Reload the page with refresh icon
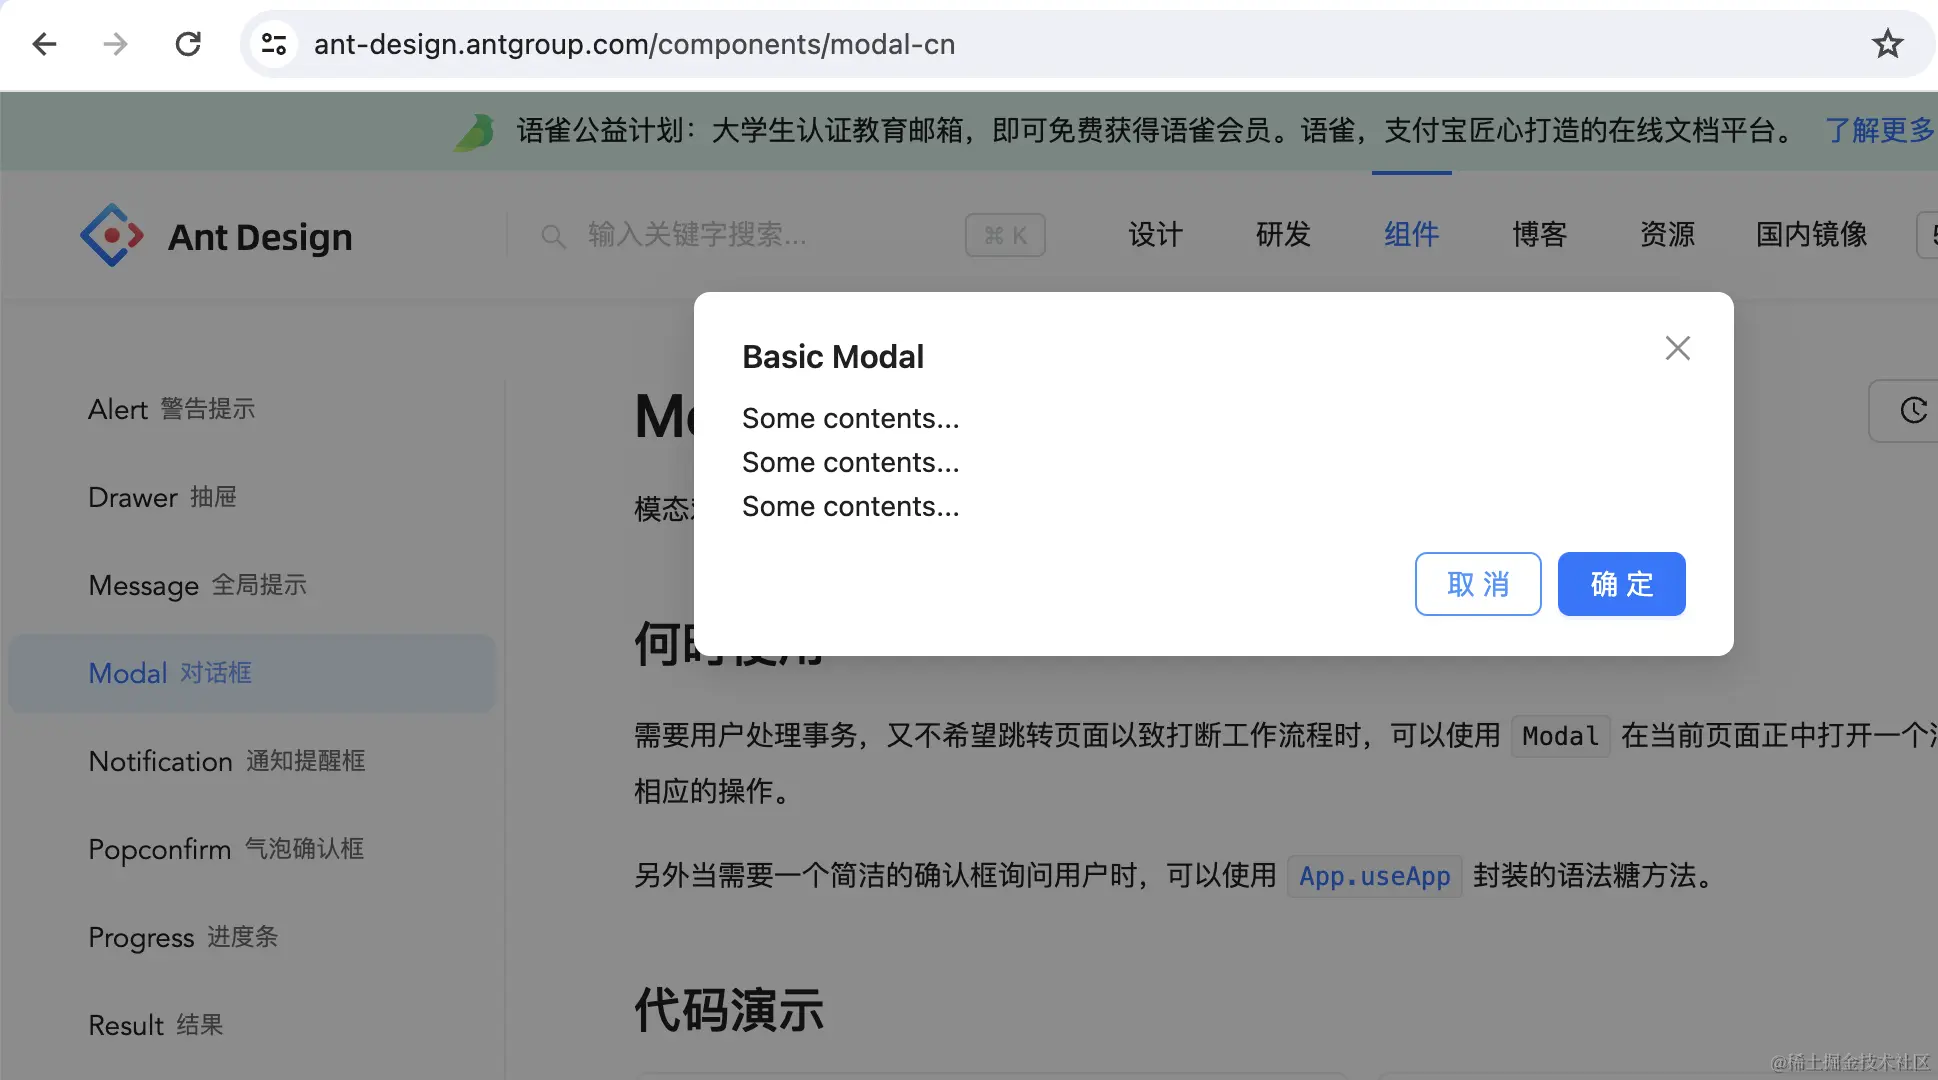 click(x=188, y=44)
